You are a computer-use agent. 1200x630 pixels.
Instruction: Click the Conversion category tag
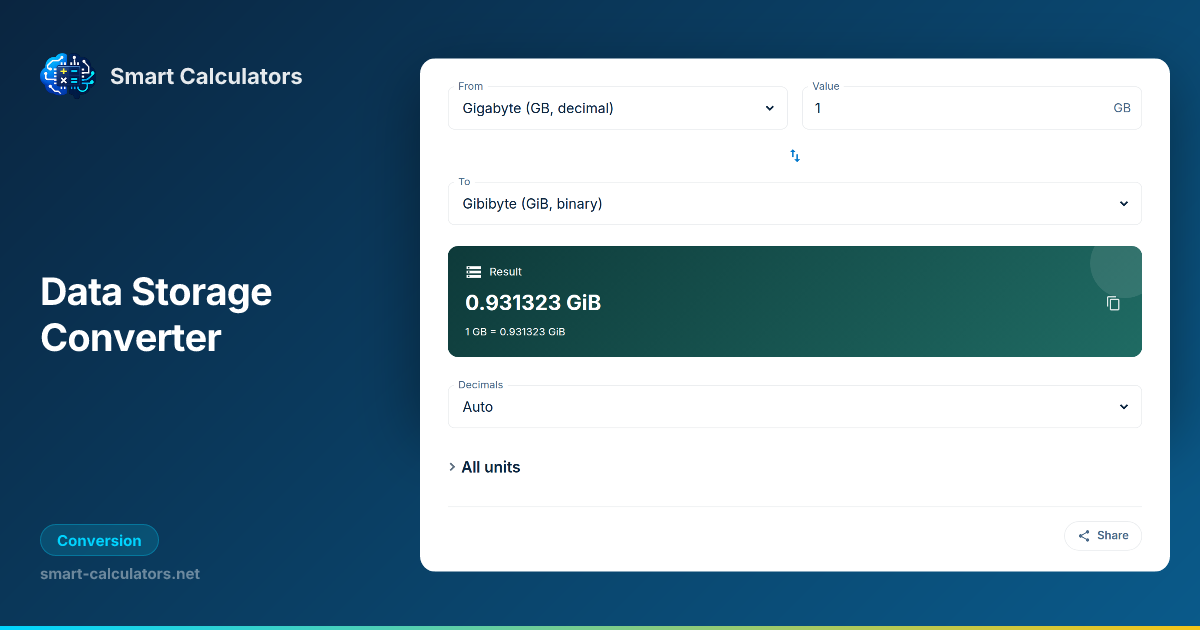99,541
